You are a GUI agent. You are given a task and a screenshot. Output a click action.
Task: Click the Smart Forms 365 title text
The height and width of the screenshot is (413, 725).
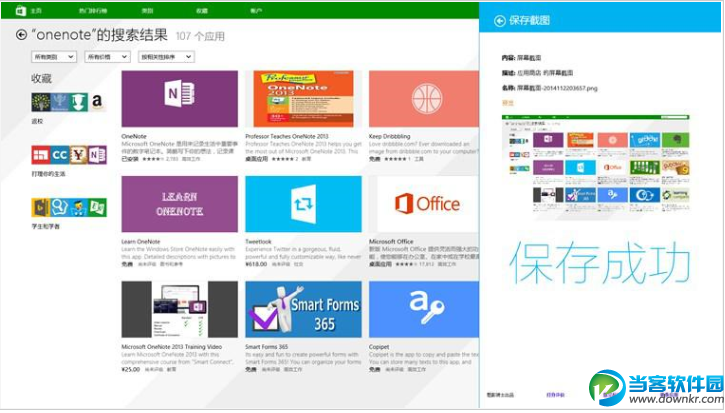pos(267,347)
